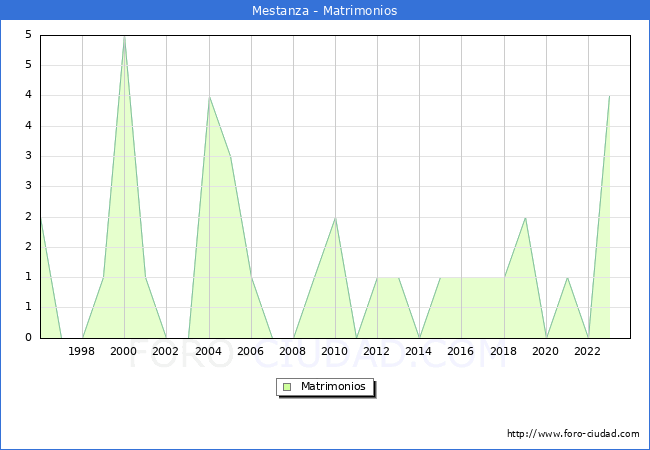650x450 pixels.
Task: Click the 'Matrimonios' legend label
Action: tap(333, 386)
